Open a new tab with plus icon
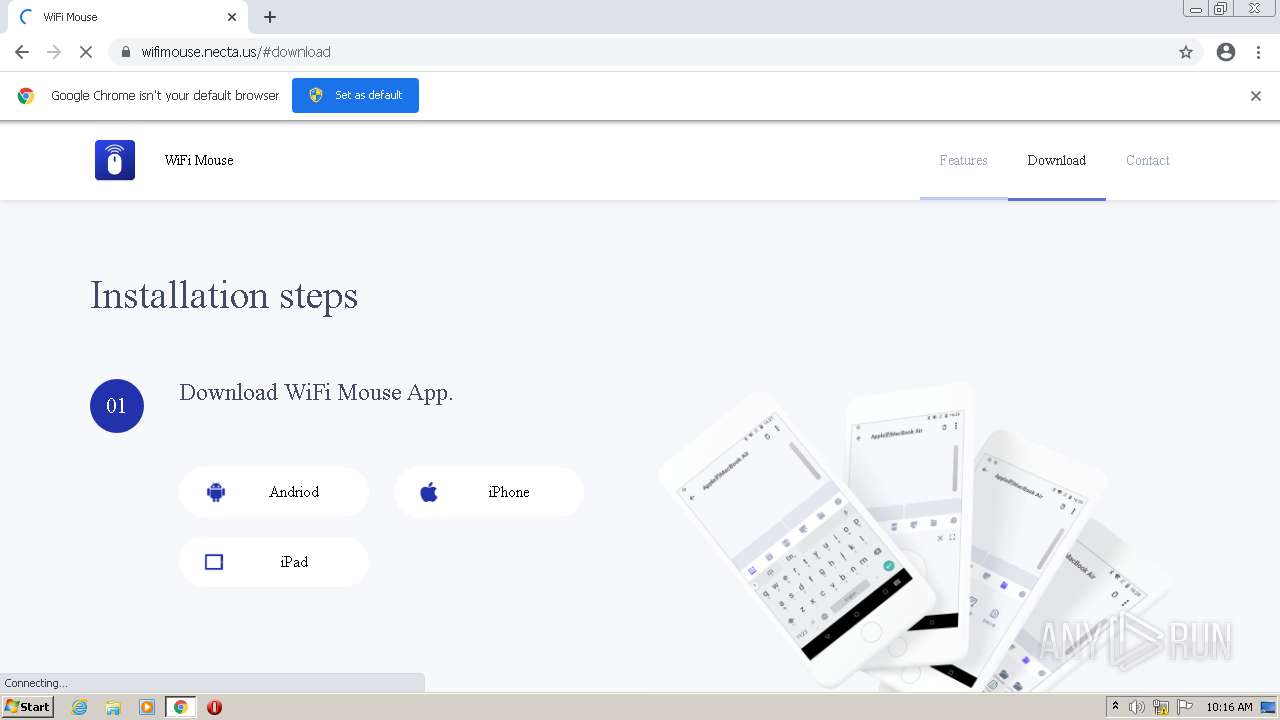Screen dimensions: 1280x720 click(270, 17)
